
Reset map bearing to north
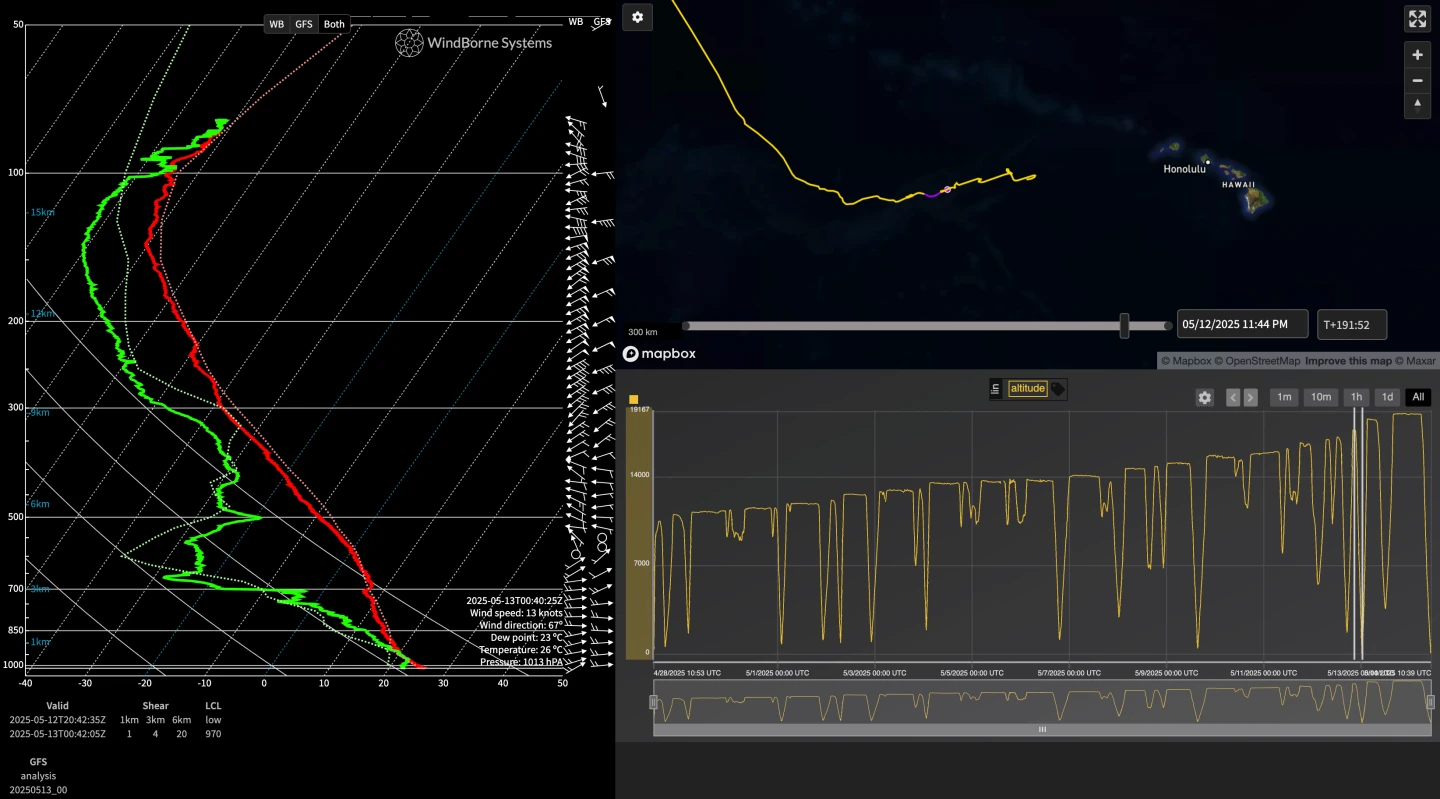click(1417, 105)
